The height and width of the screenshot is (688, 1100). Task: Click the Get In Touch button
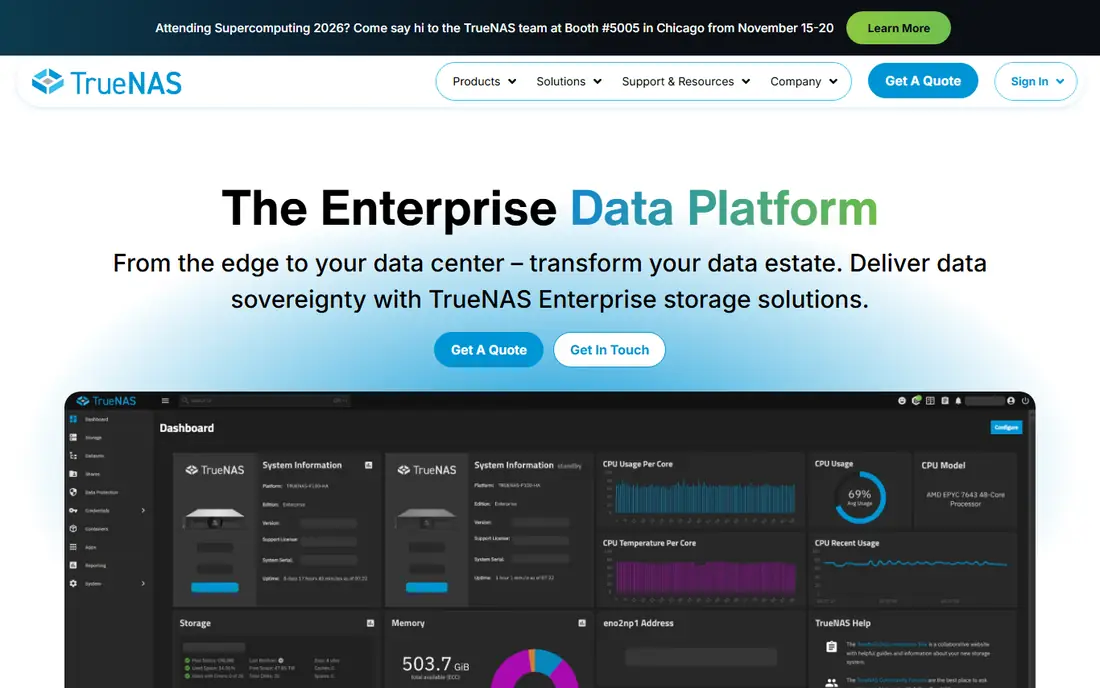point(609,349)
